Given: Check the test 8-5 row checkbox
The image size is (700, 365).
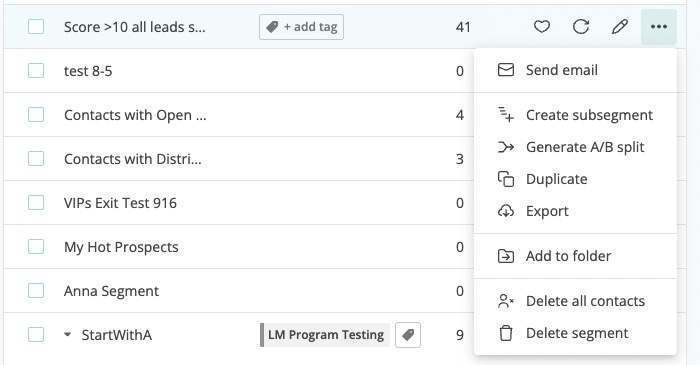Looking at the screenshot, I should click(36, 71).
